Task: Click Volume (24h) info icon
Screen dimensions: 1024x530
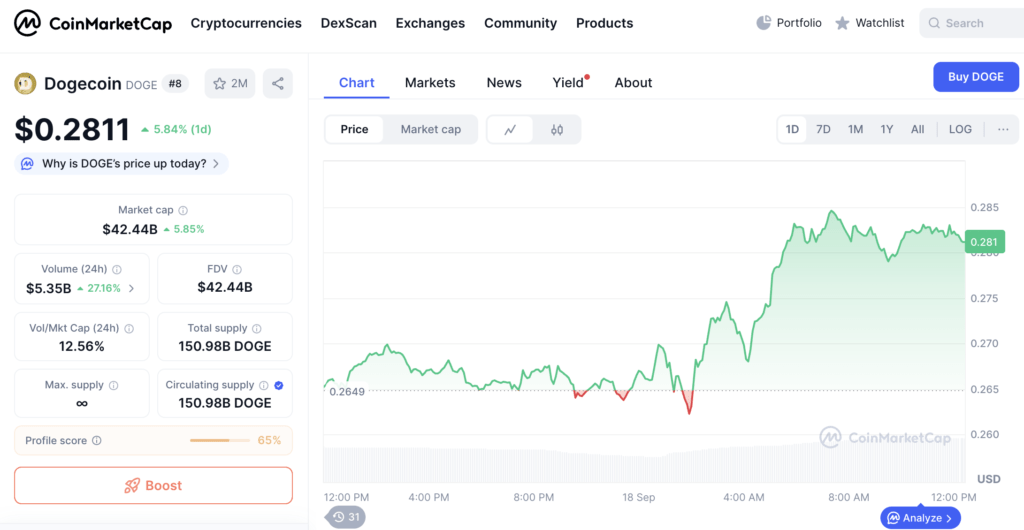Action: 117,270
